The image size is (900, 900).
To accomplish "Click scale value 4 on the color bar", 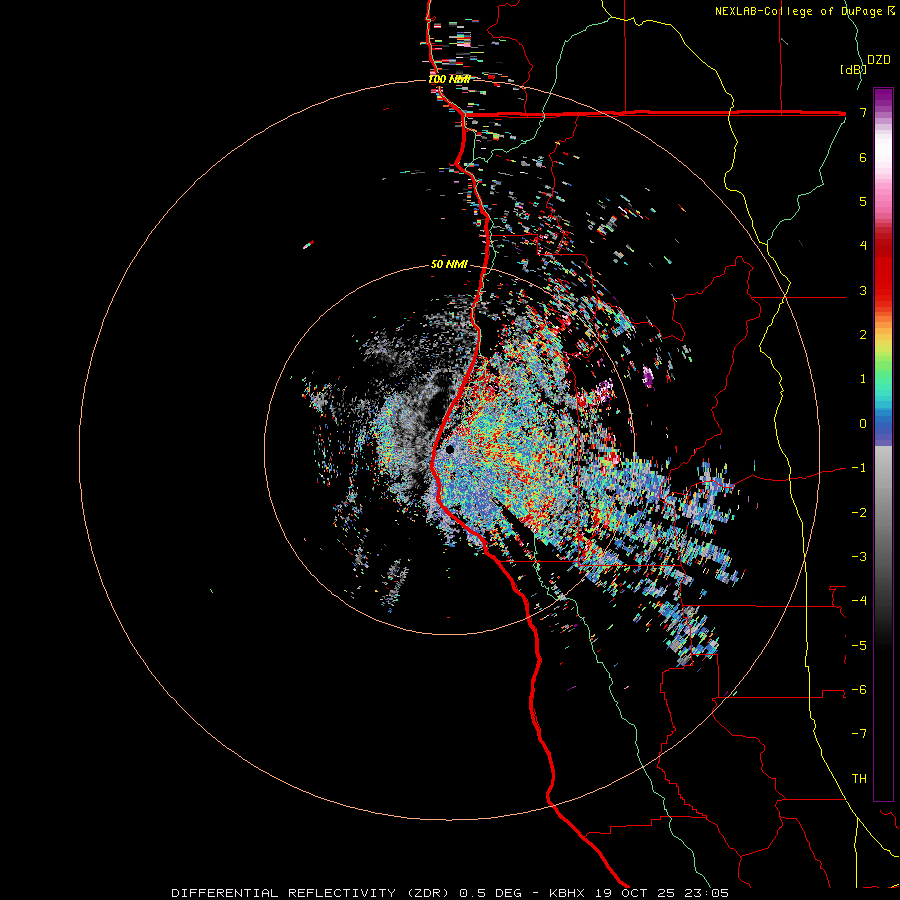I will (x=863, y=246).
